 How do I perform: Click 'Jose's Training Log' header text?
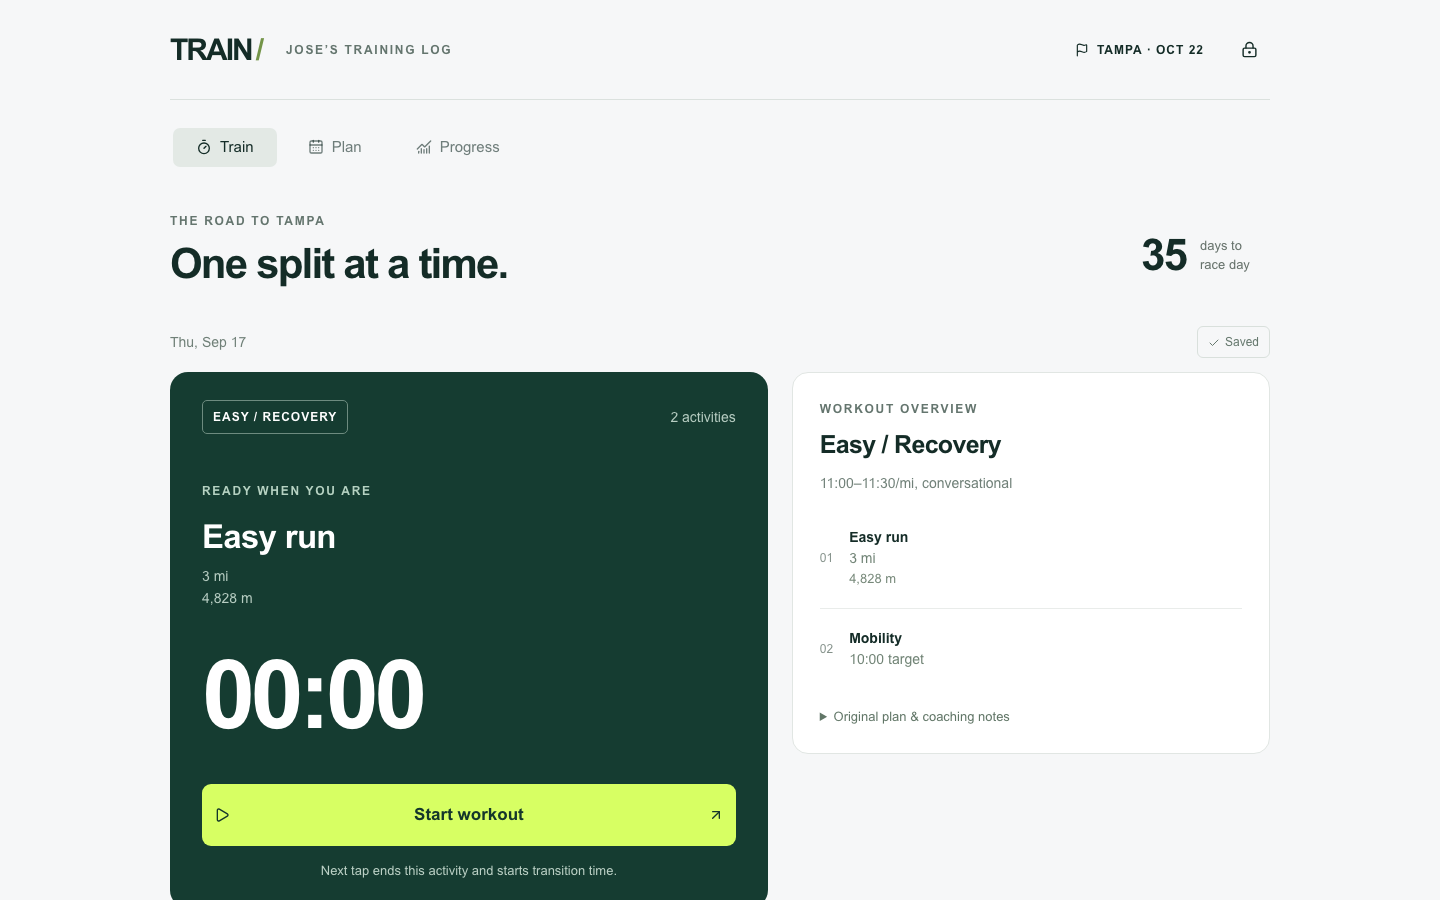[368, 50]
